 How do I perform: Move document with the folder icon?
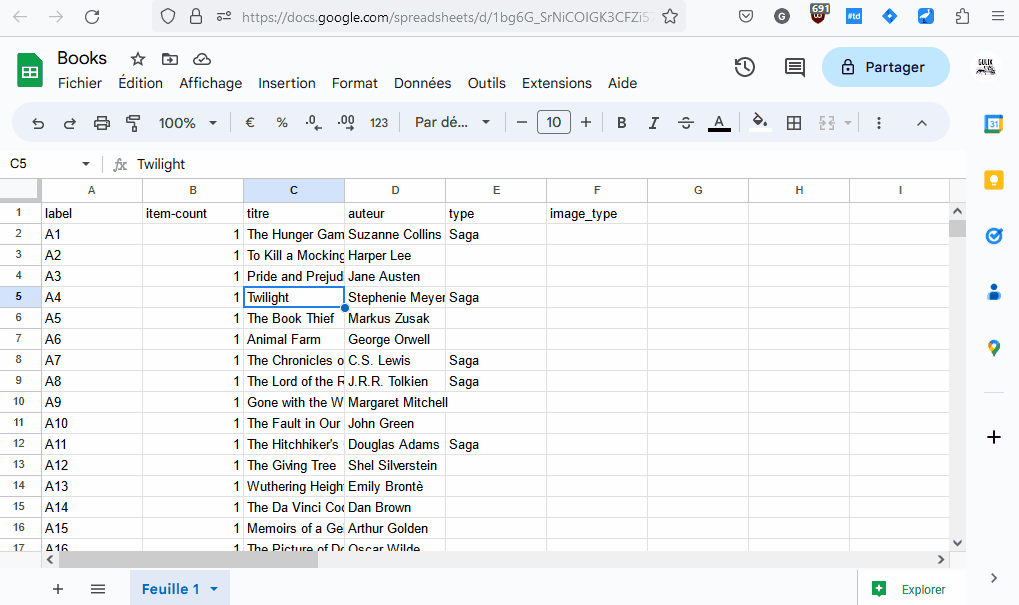pos(170,59)
